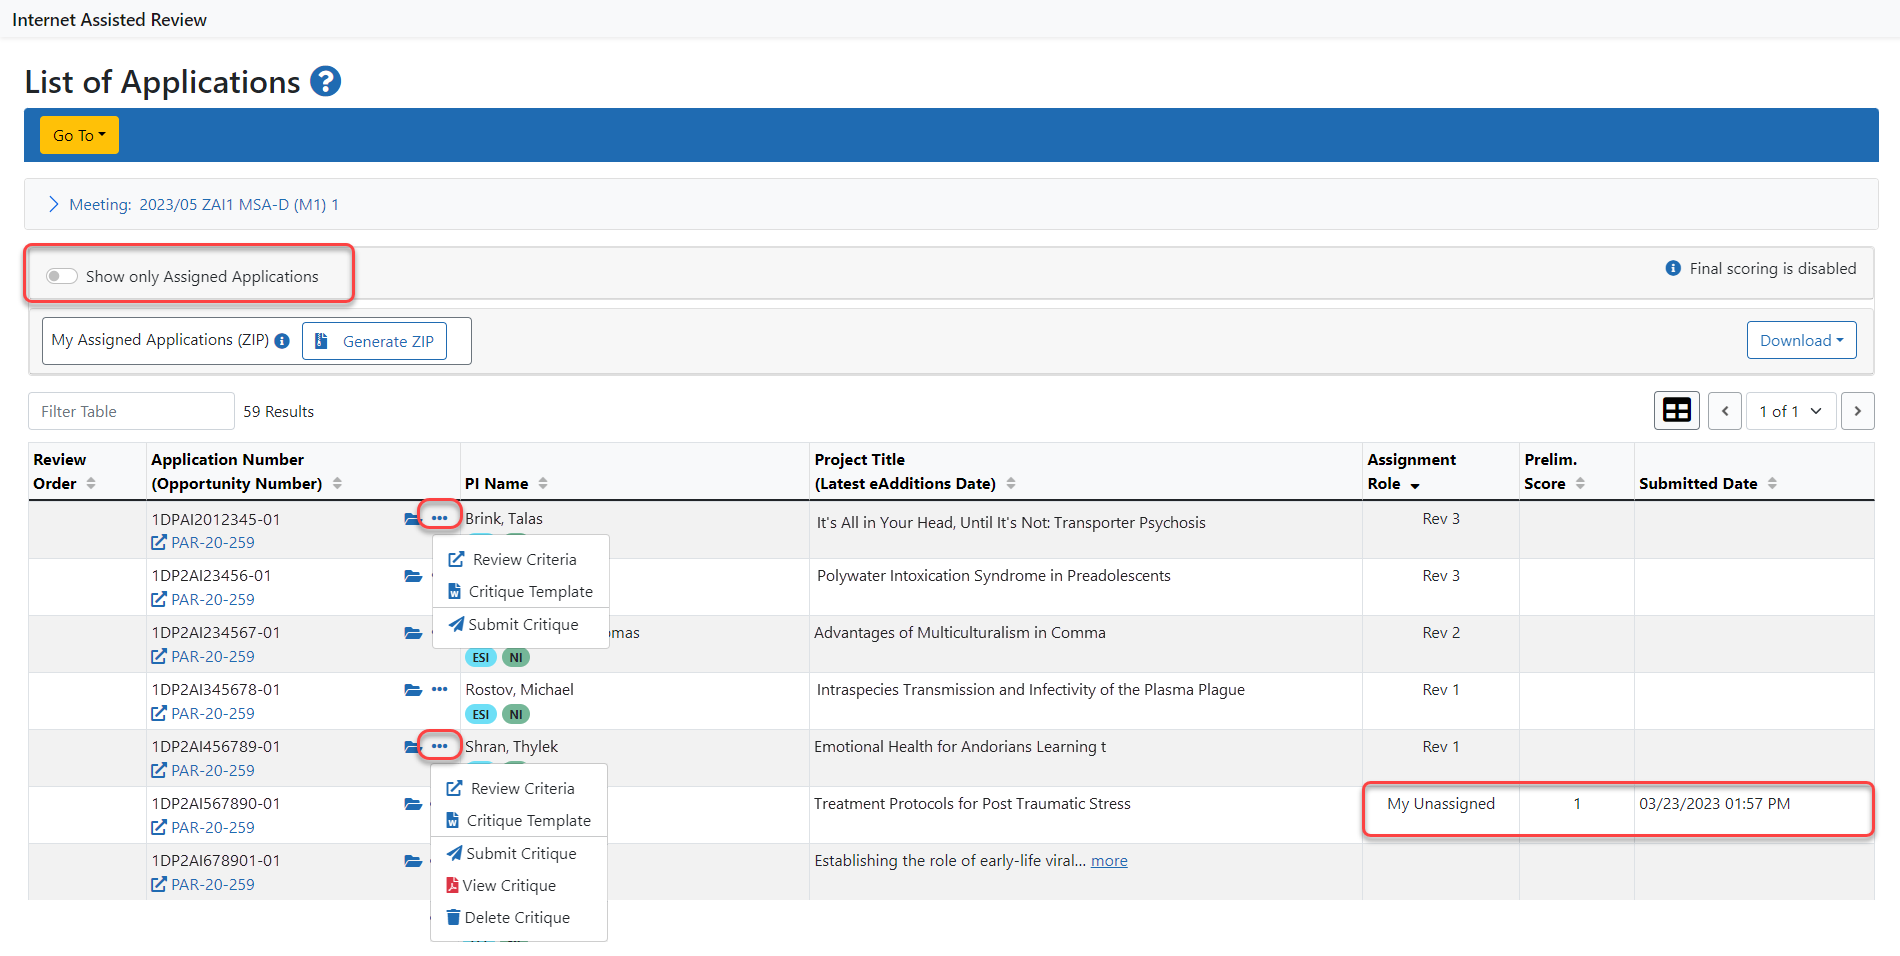Open folder icon for application 1DP2AI23456-01

pos(412,576)
